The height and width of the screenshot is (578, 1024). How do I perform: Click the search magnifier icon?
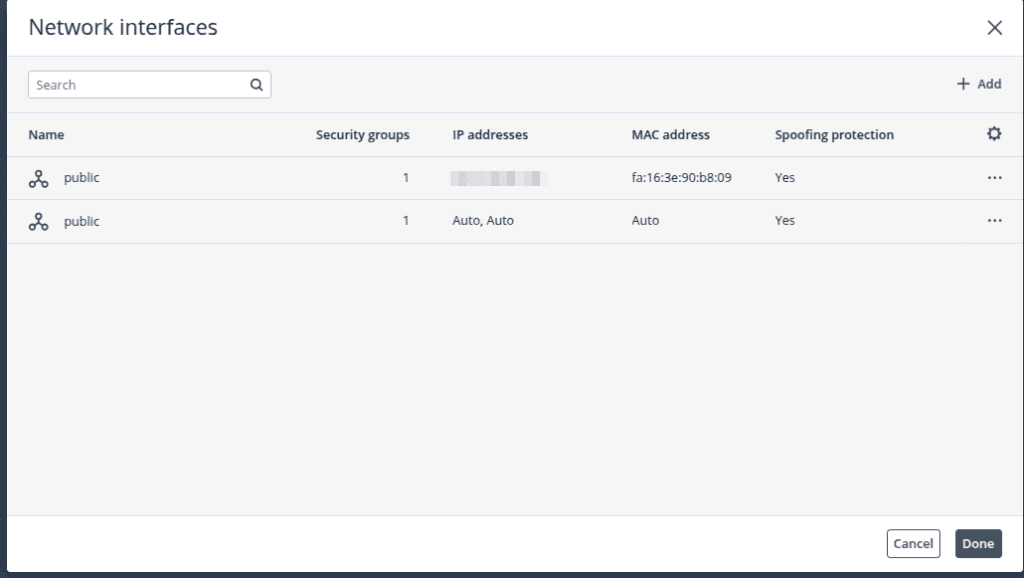click(257, 85)
